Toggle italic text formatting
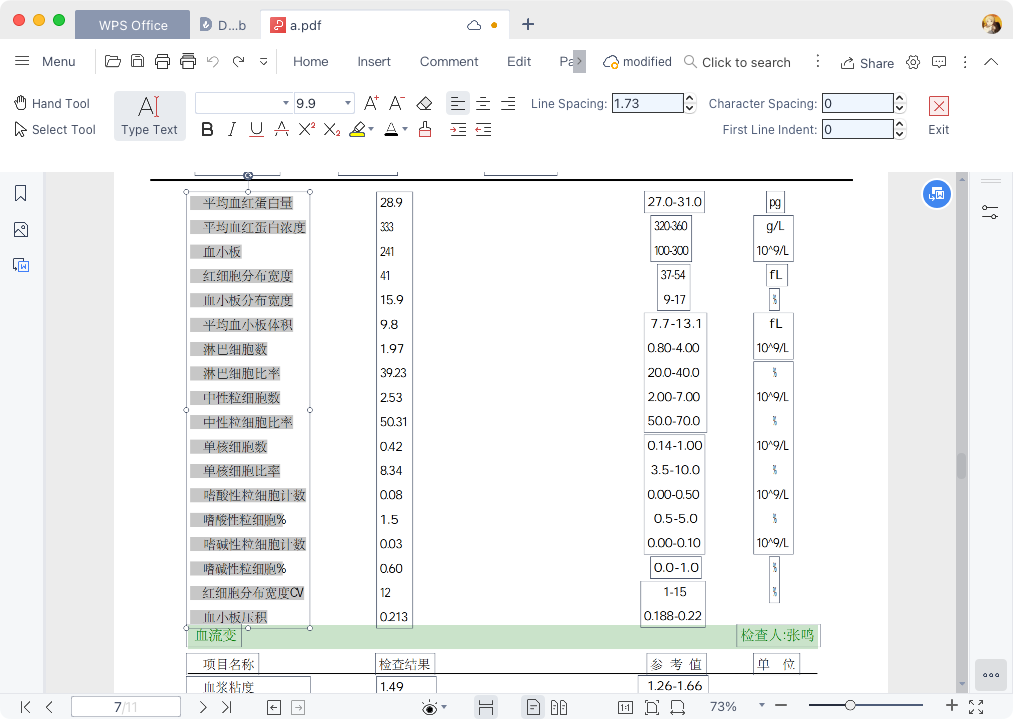The image size is (1013, 719). pos(232,129)
